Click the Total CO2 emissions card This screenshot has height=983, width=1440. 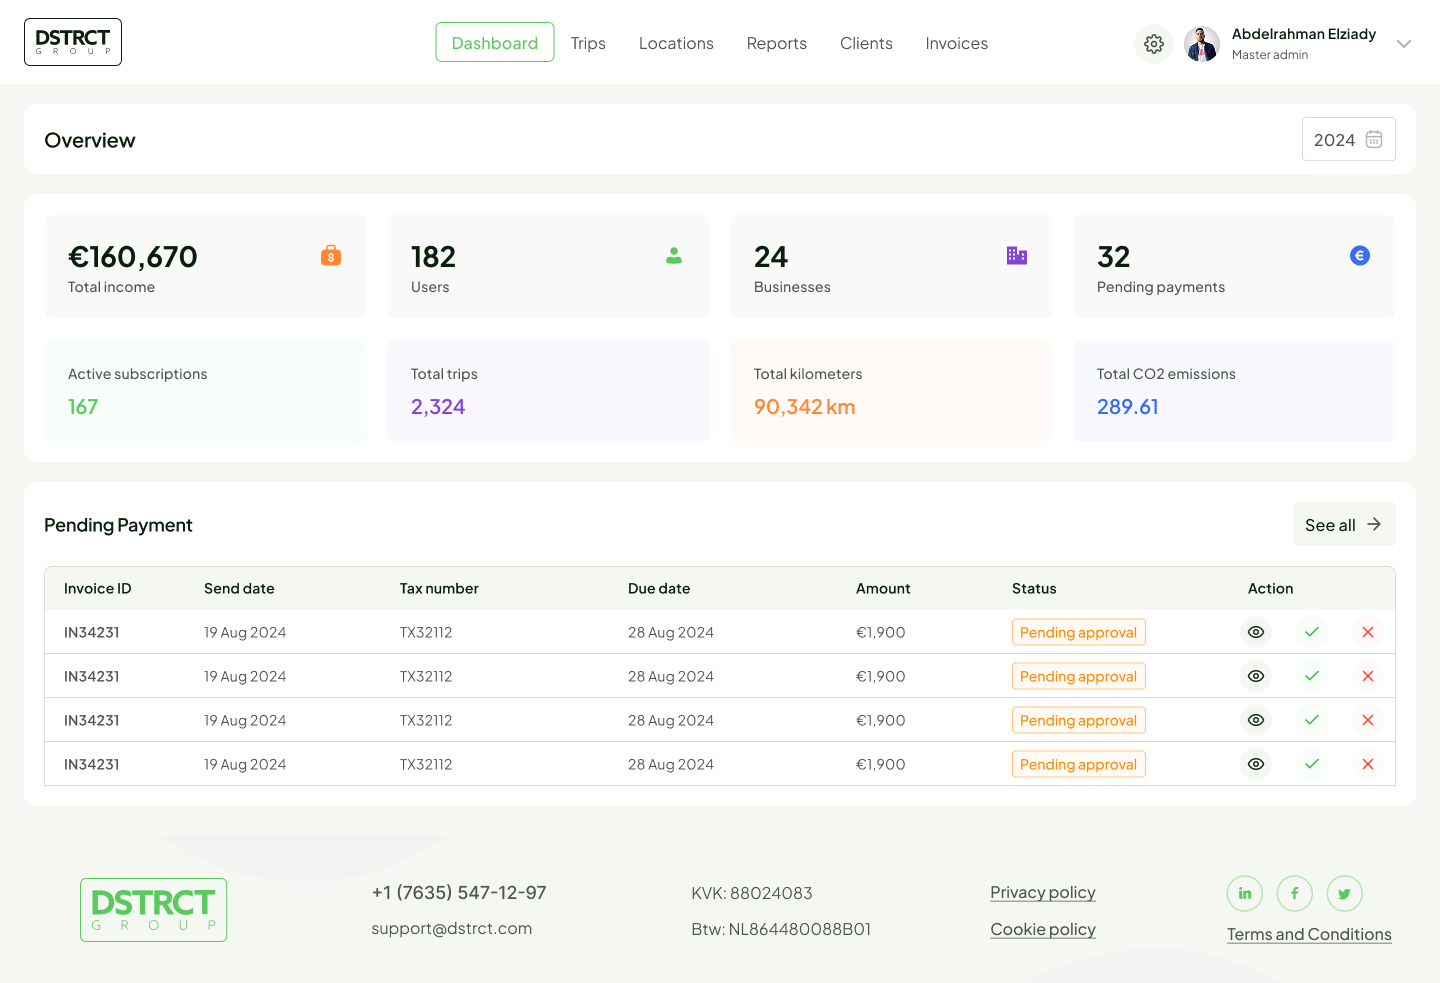(x=1234, y=391)
